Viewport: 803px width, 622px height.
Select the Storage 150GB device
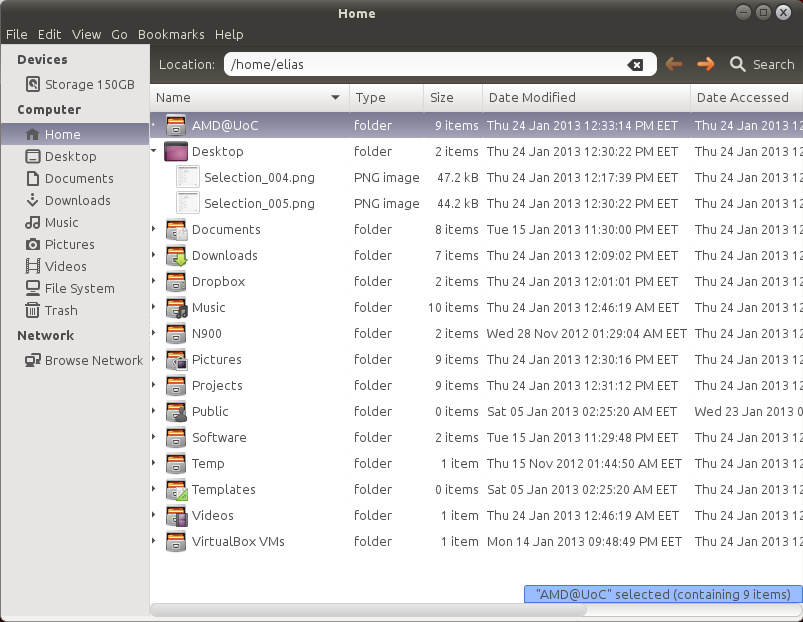coord(88,85)
